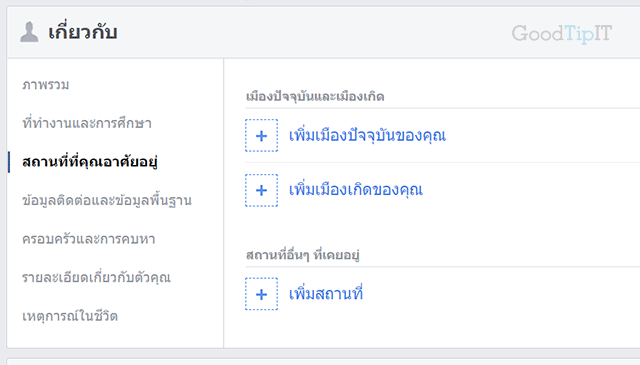Click the เพิ่มเมืองปัจจุบันของคุณ link
640x365 pixels.
pyautogui.click(x=367, y=136)
